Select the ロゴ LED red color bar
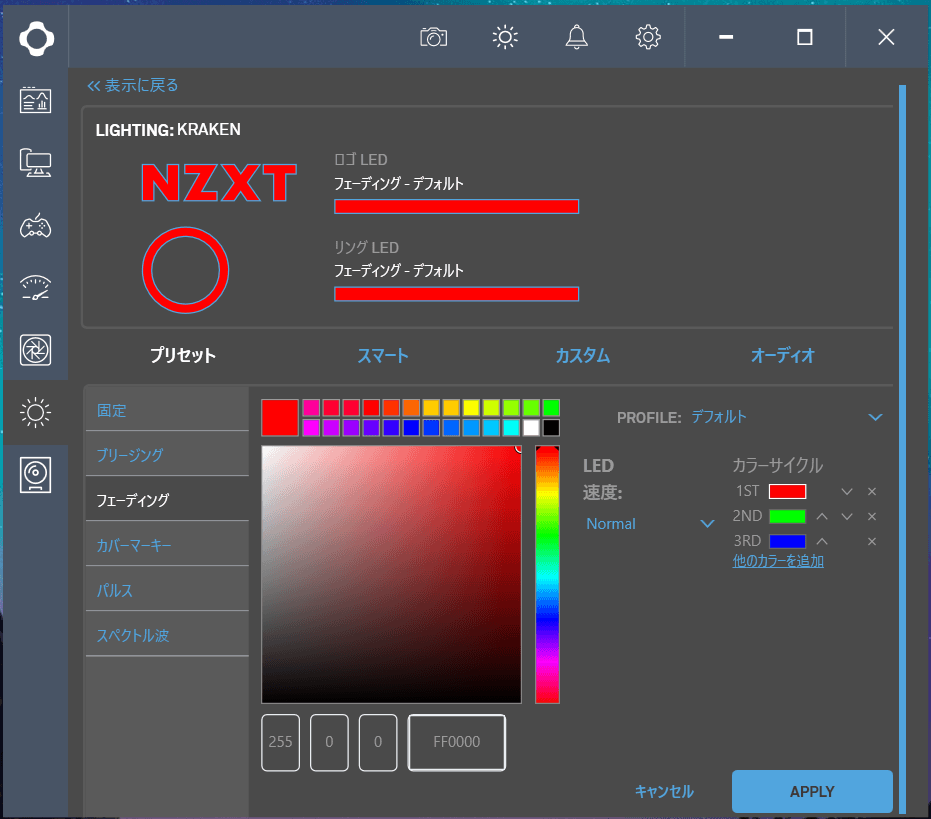The image size is (931, 819). [x=456, y=206]
